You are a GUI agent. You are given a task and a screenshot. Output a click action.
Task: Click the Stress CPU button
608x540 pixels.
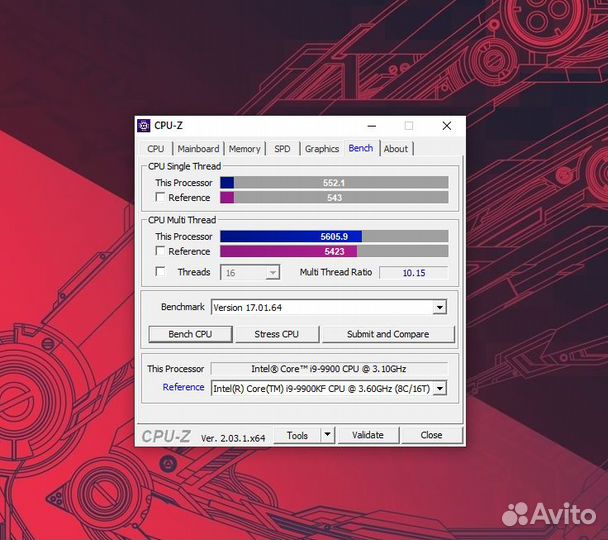click(x=277, y=334)
